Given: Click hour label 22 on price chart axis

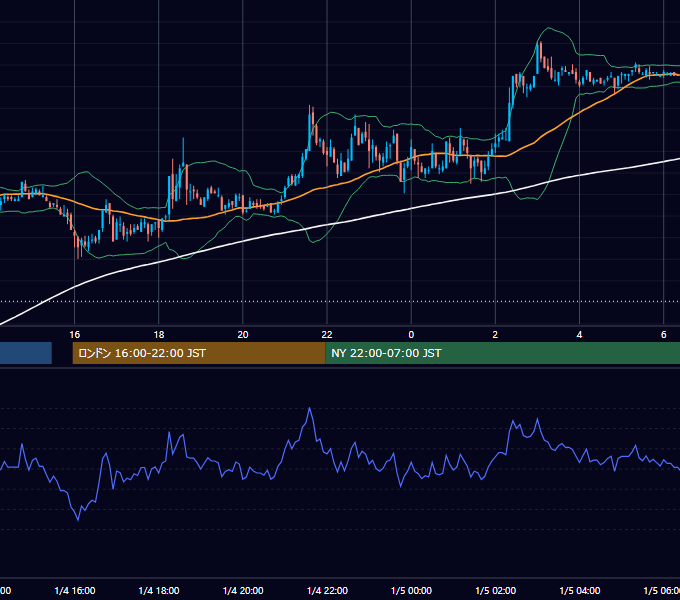Looking at the screenshot, I should 327,334.
